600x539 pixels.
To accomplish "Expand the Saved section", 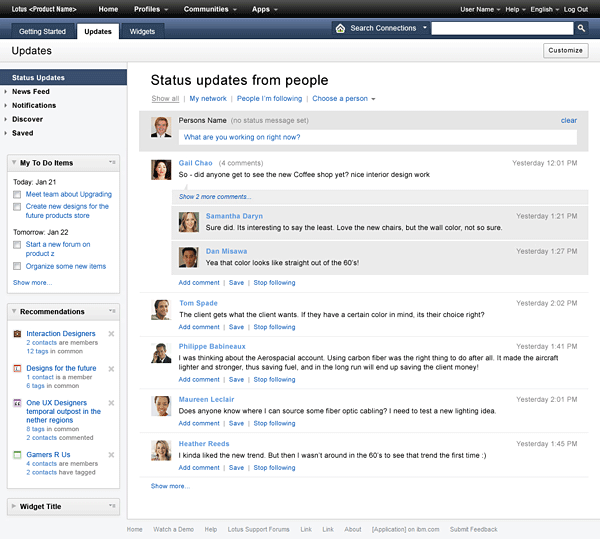I will coord(6,133).
